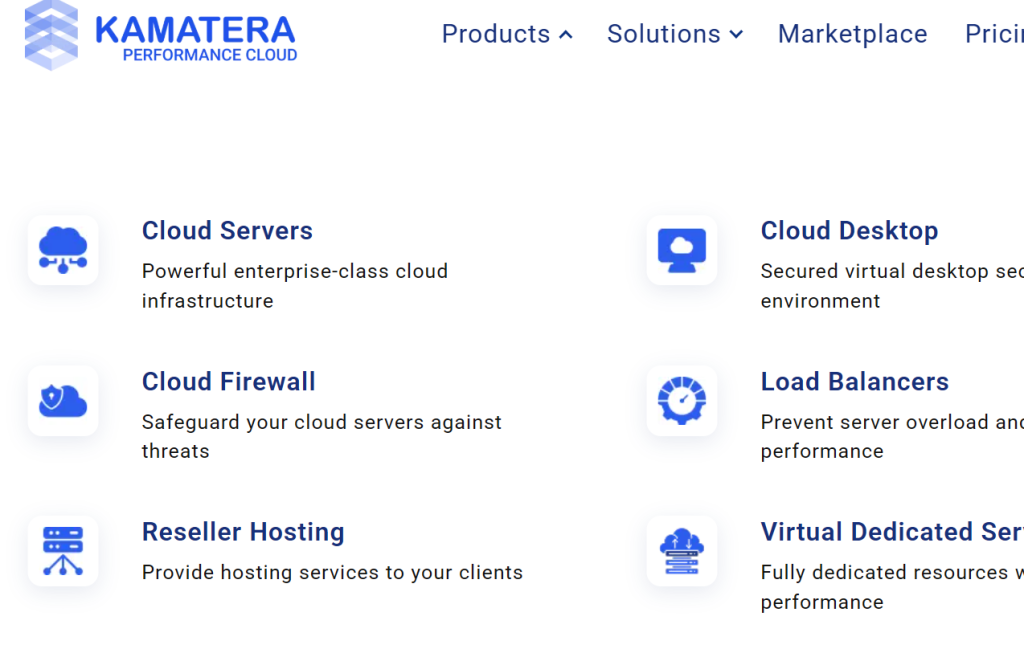Open the Cloud Firewall link
This screenshot has width=1024, height=649.
[229, 381]
